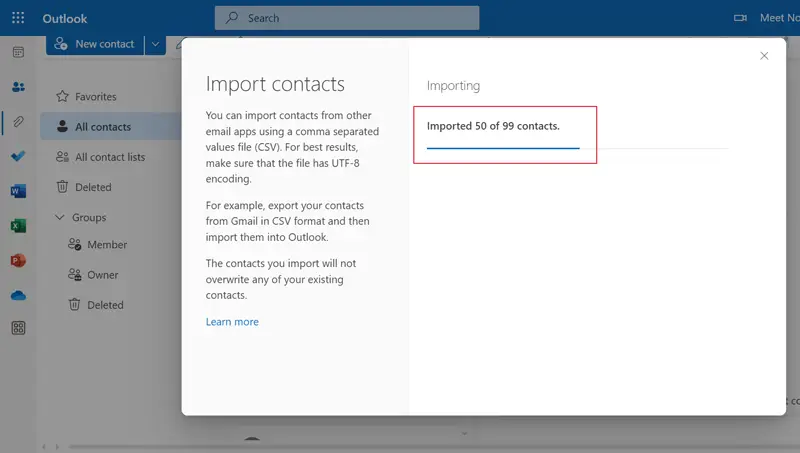Click the 'Importing' heading text

(453, 86)
